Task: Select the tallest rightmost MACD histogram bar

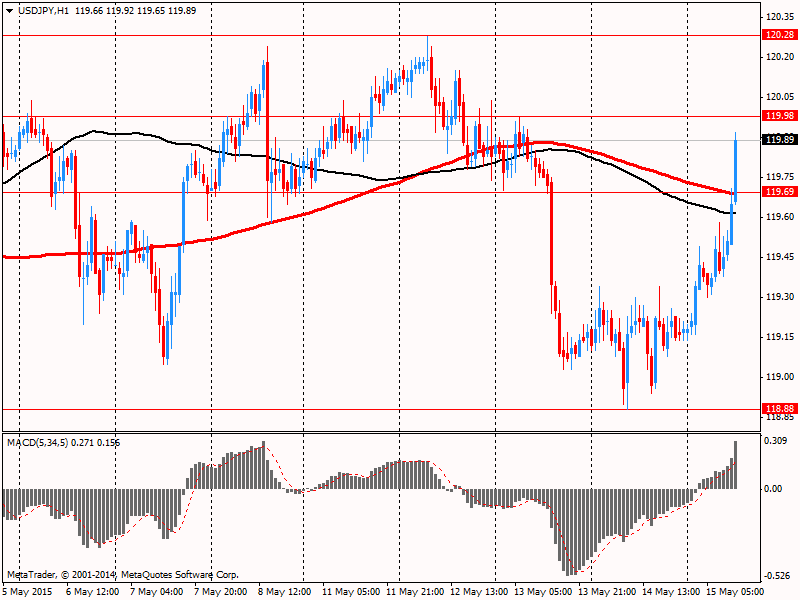Action: [736, 465]
